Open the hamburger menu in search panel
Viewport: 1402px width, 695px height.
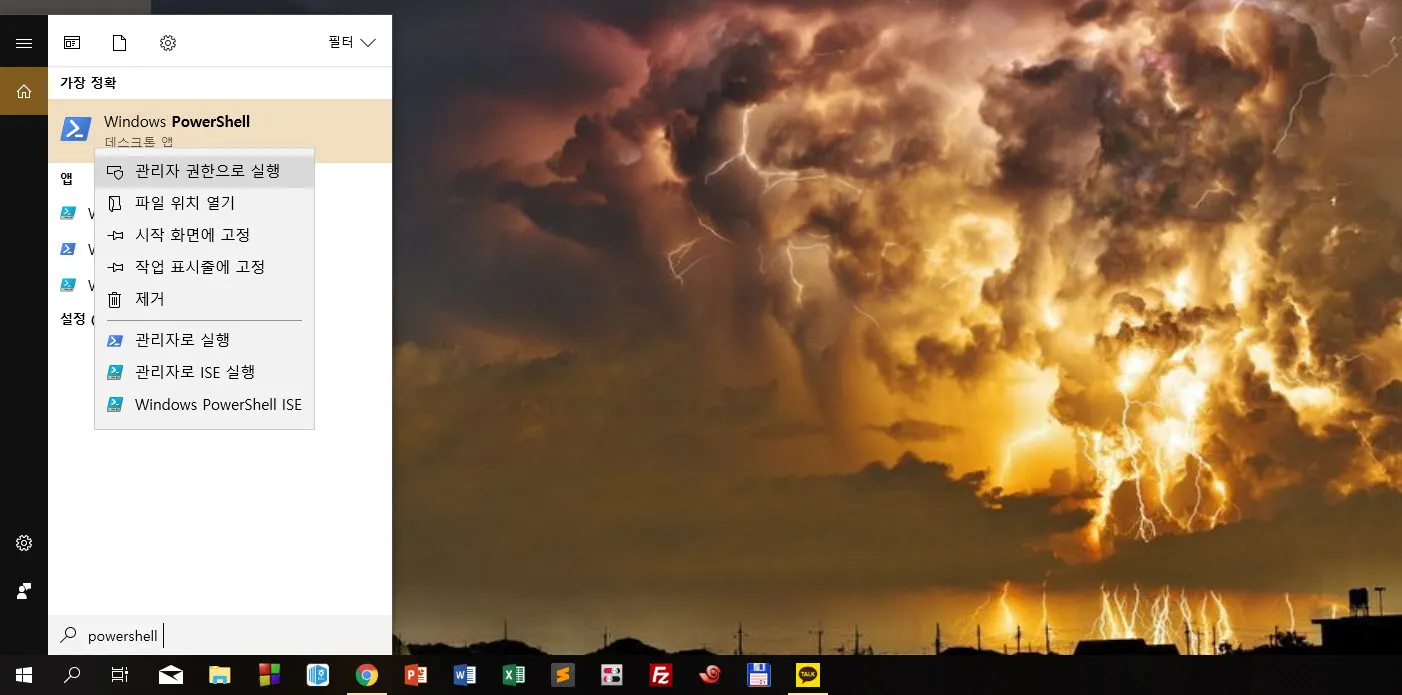pos(24,43)
